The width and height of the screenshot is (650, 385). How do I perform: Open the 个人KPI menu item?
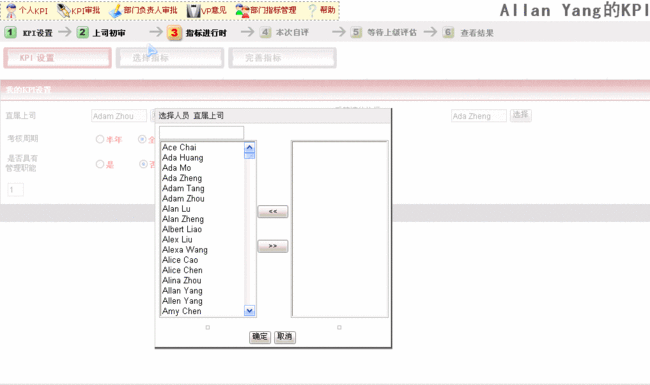pyautogui.click(x=34, y=11)
